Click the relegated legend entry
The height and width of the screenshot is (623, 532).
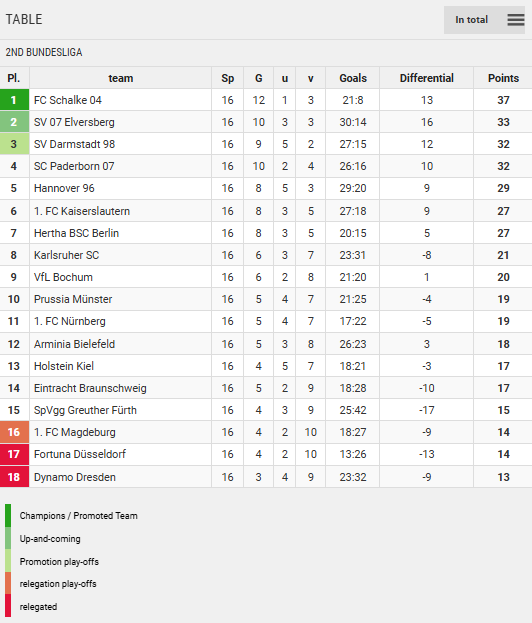pos(39,607)
